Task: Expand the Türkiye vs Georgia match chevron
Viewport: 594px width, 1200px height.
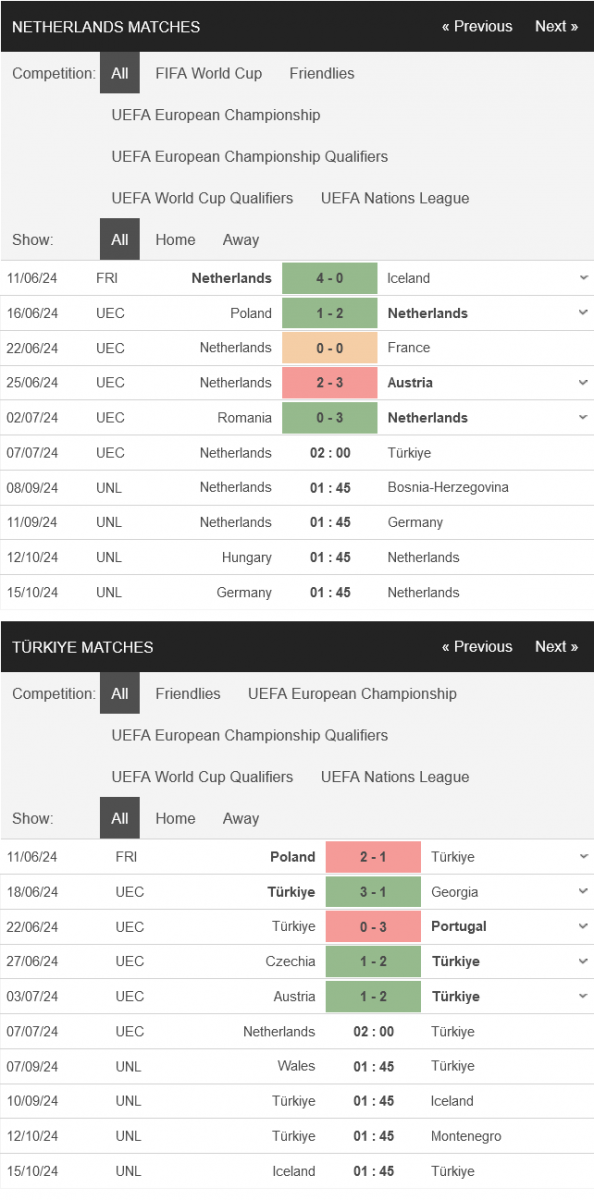Action: (583, 892)
